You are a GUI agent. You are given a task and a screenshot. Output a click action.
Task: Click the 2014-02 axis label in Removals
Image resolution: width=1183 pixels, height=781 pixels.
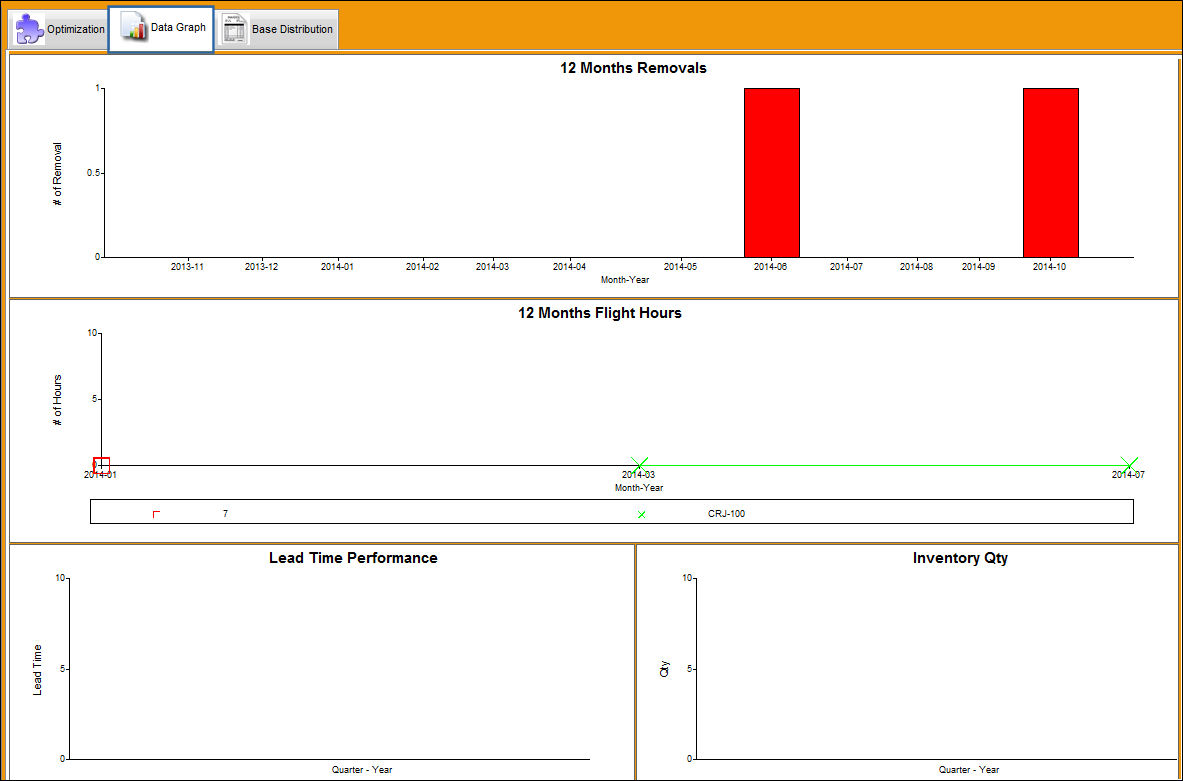(x=422, y=266)
